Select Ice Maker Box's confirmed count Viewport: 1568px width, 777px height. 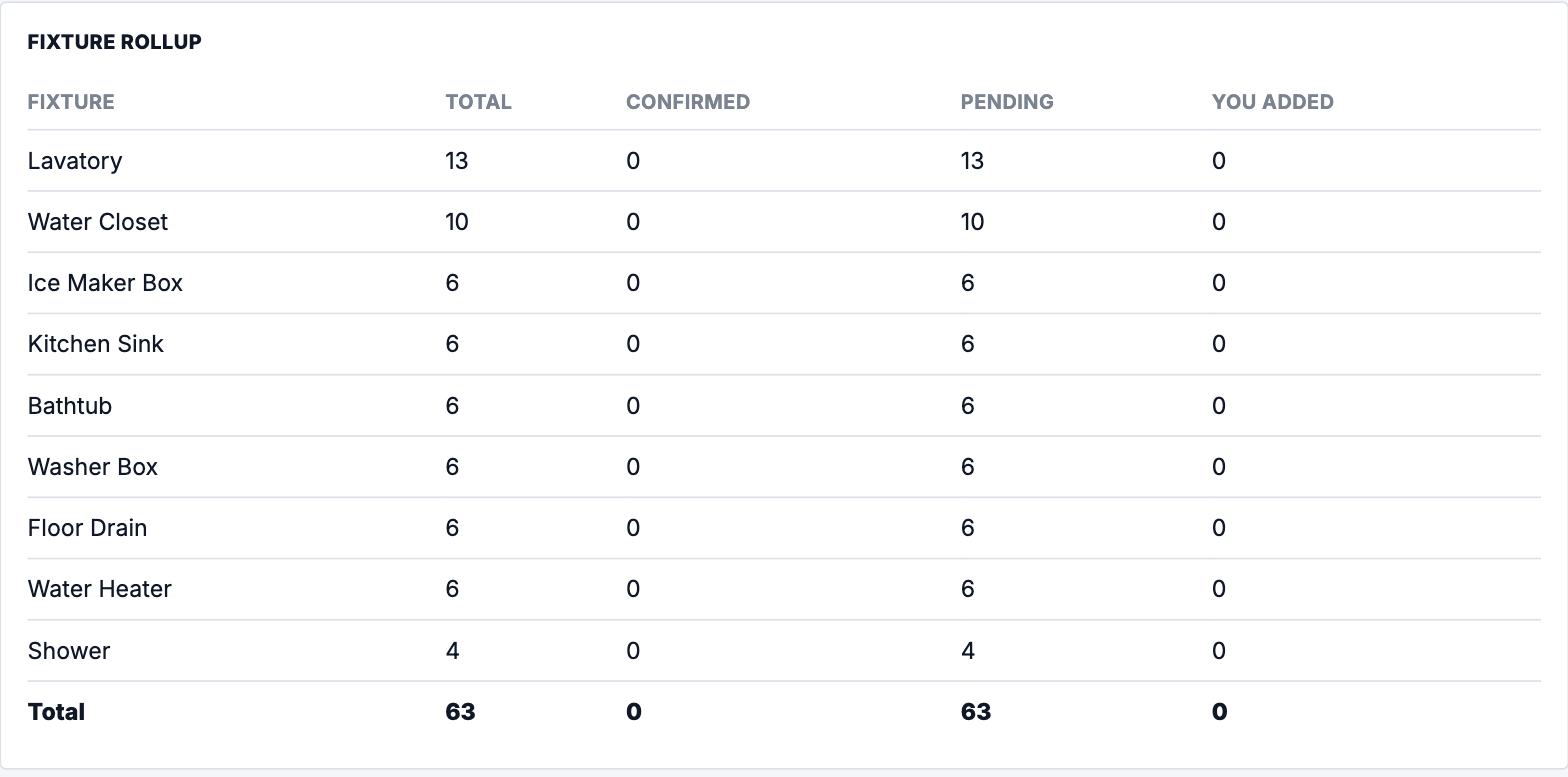633,283
